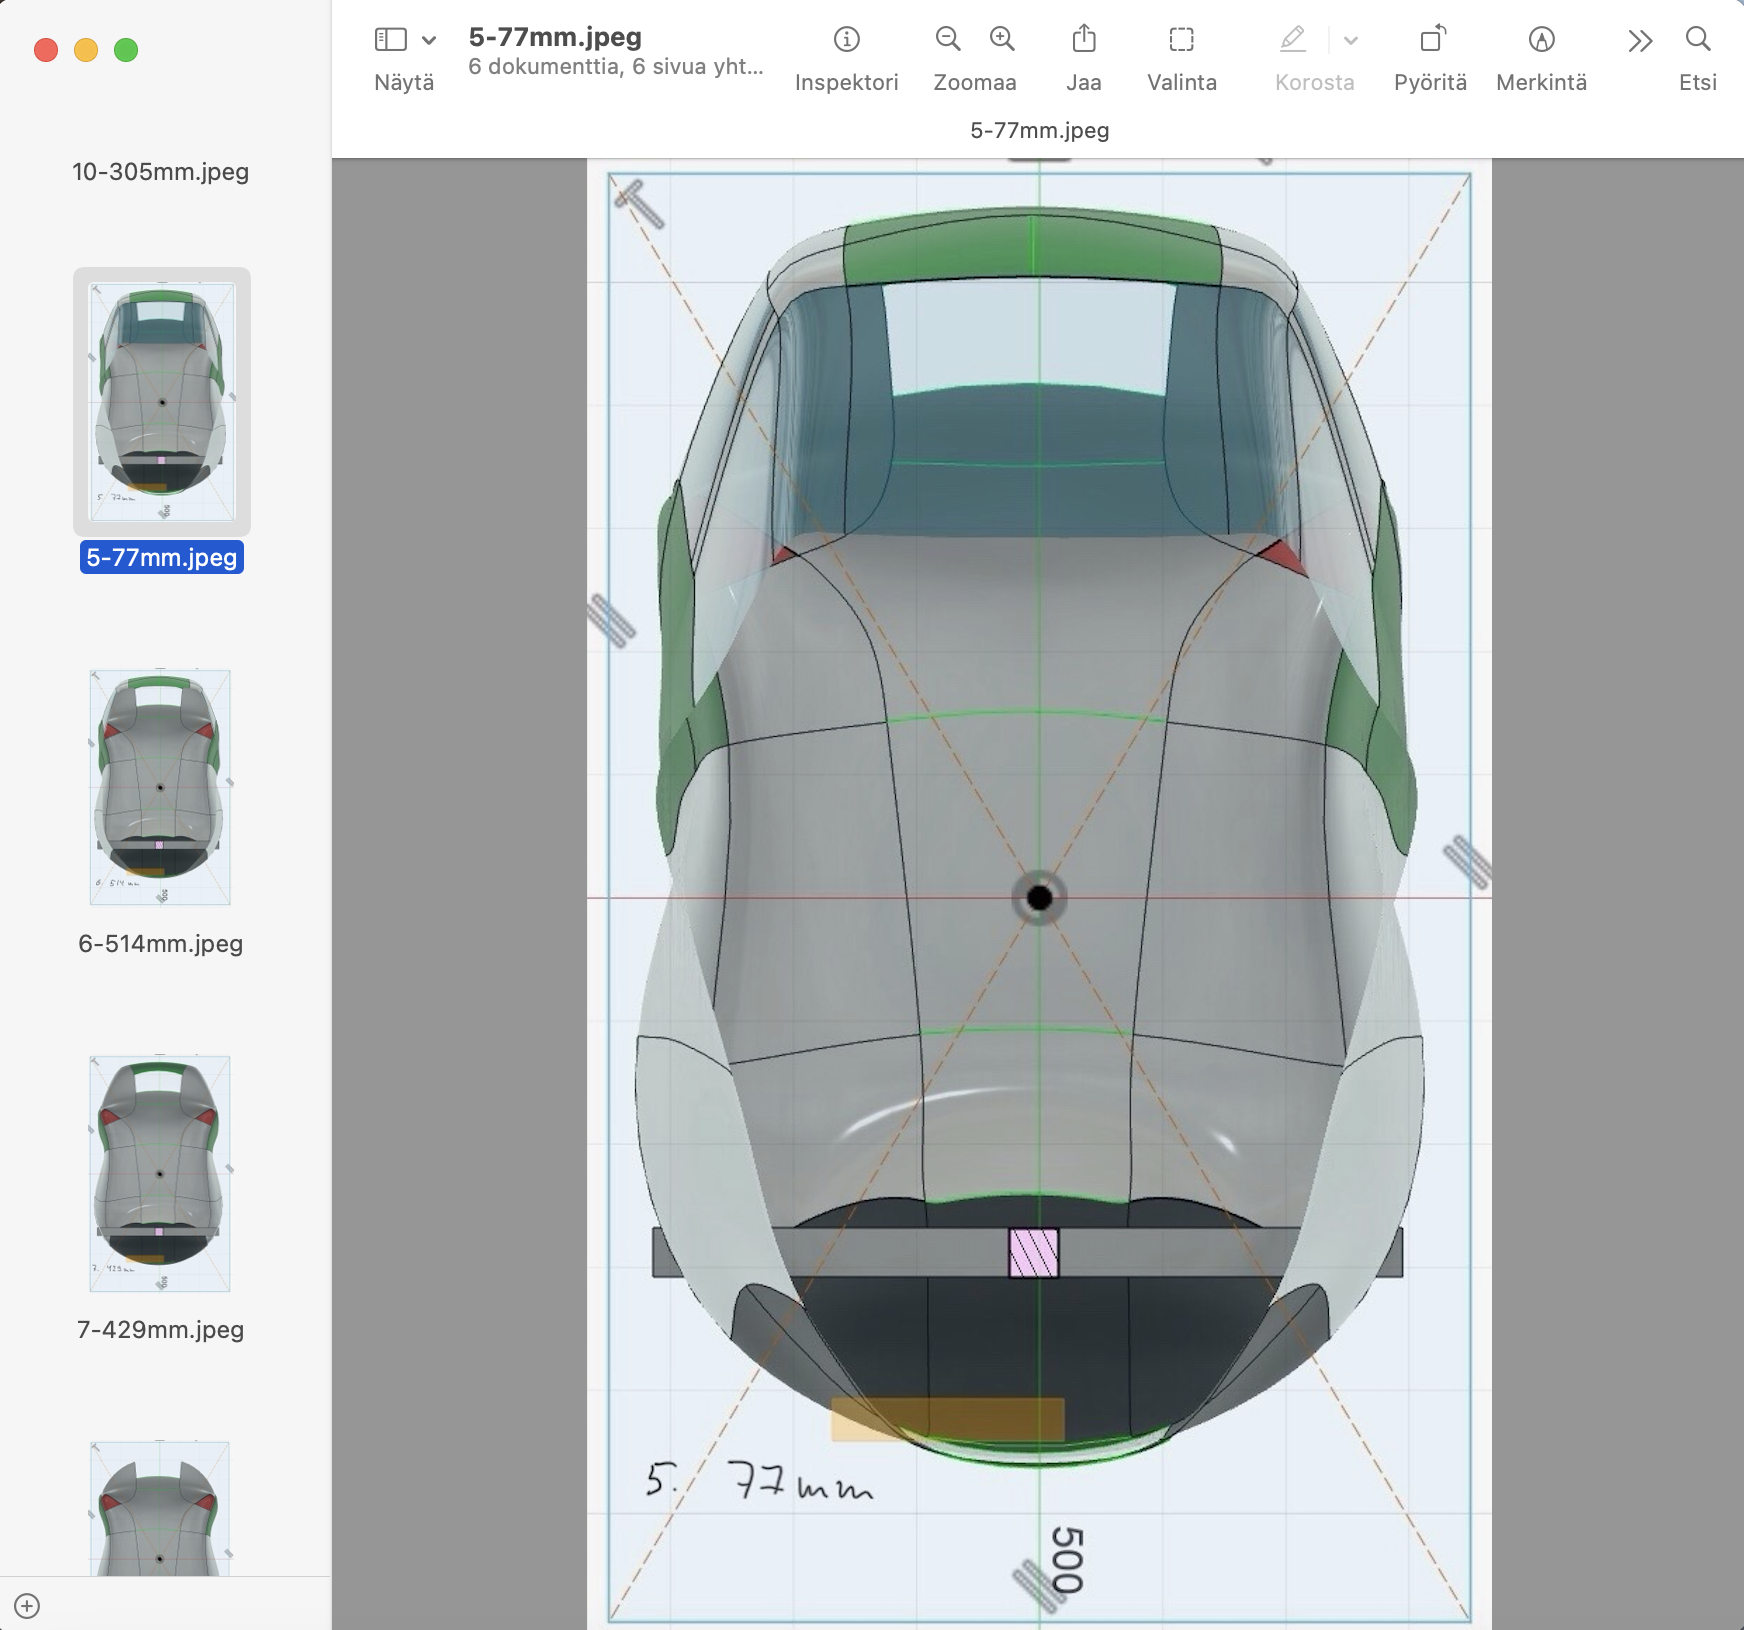Screen dimensions: 1744x1630
Task: Select the 10-305mm.jpeg sidebar item
Action: pos(161,172)
